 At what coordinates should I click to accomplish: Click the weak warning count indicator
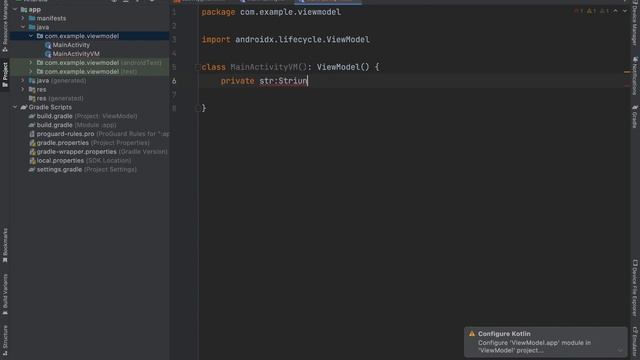point(604,11)
